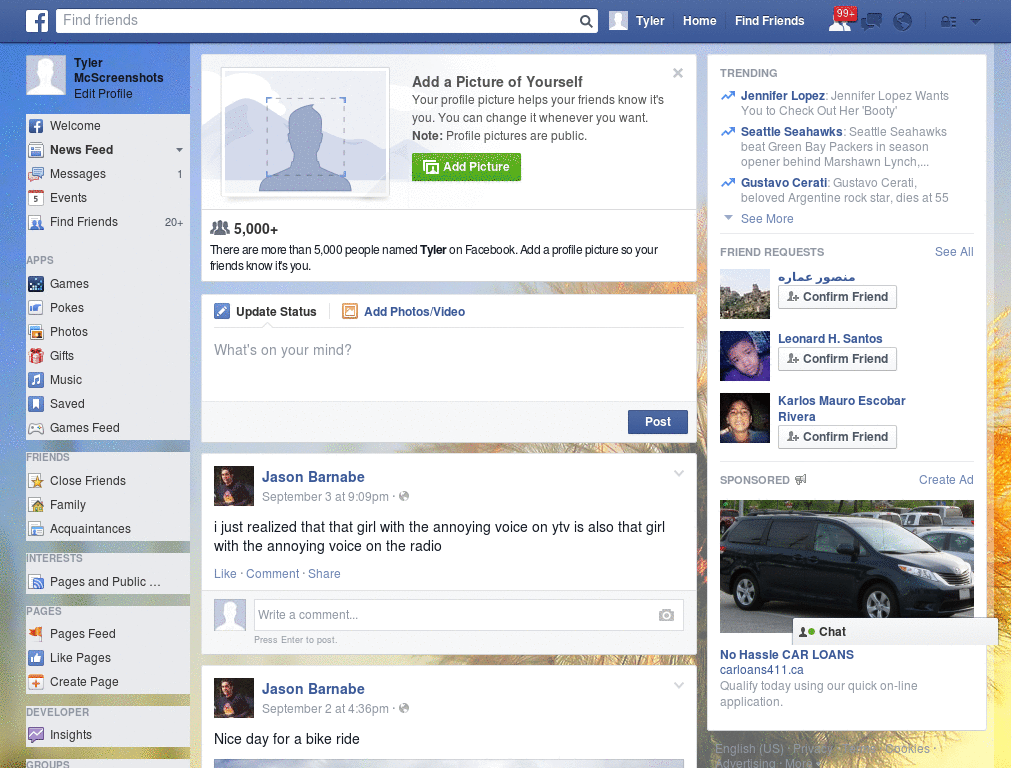Screen dimensions: 1024x768
Task: Click Jason Barnabe name on September 3 post
Action: pos(313,477)
